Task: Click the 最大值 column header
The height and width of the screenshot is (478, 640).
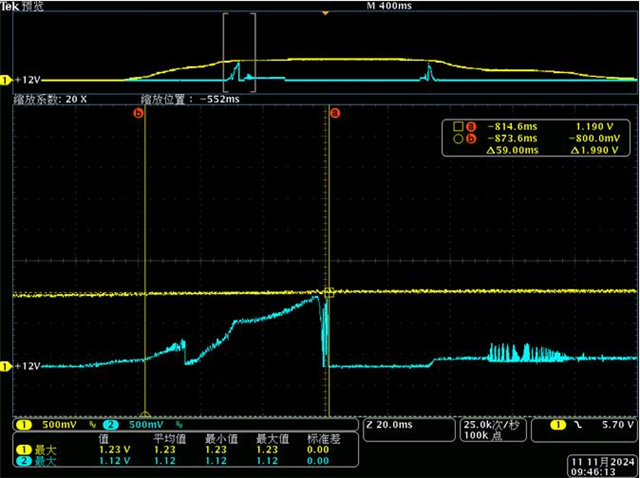Action: (x=273, y=439)
